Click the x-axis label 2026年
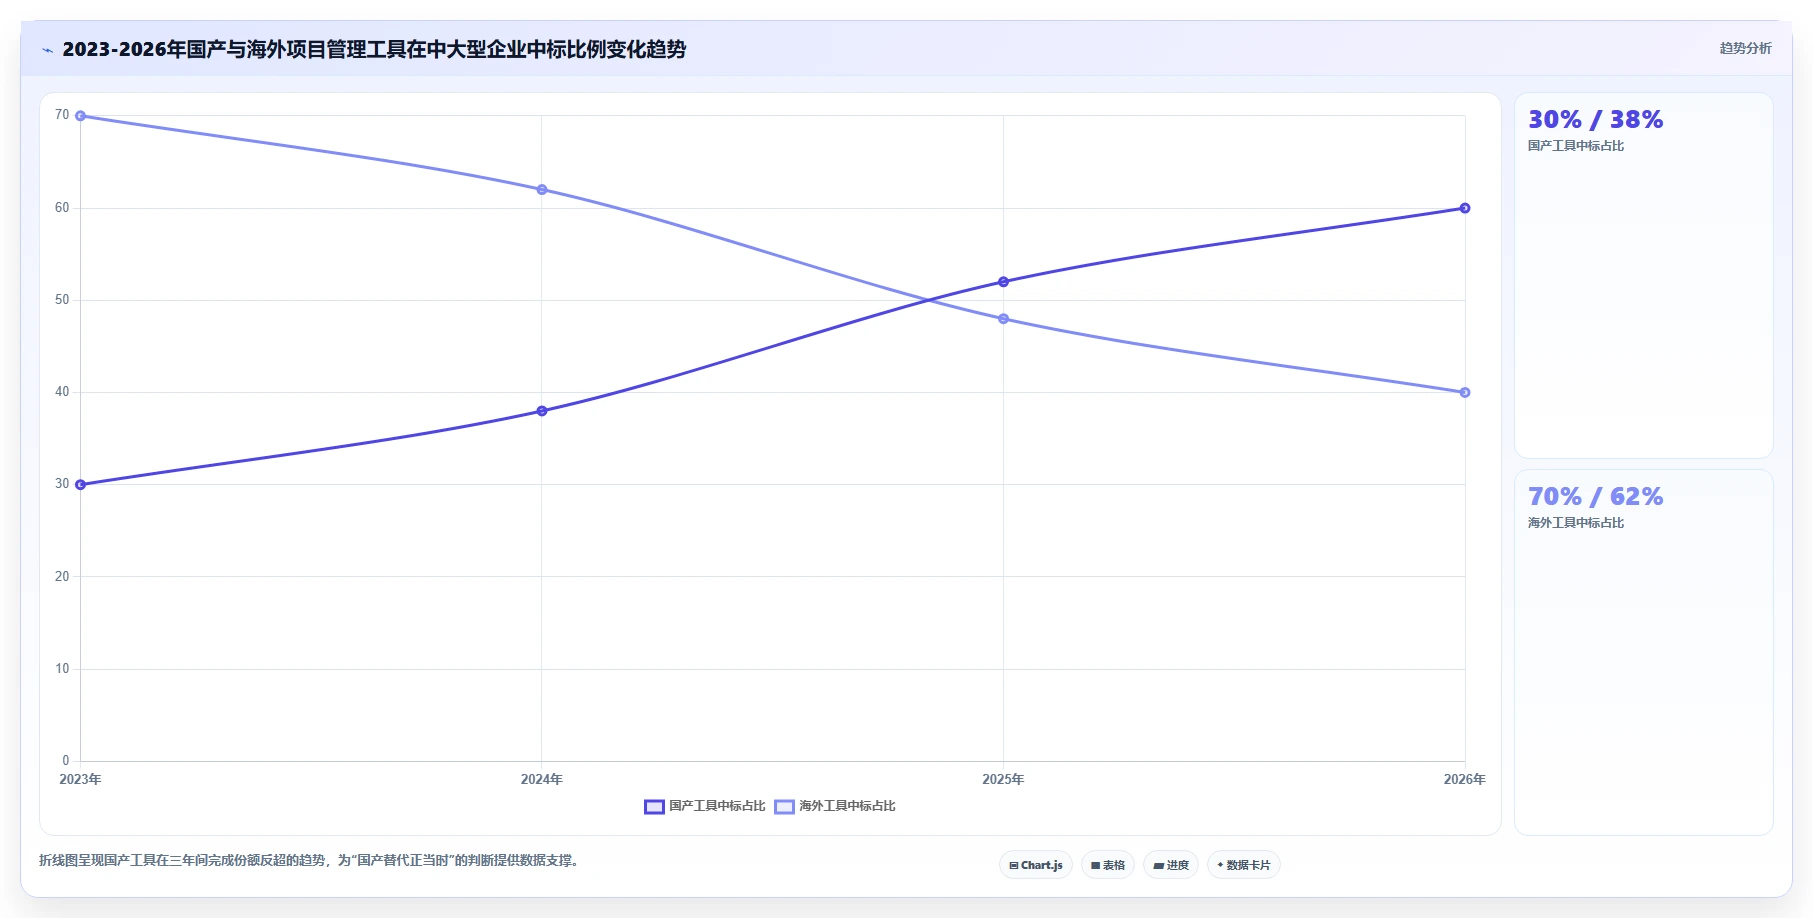The height and width of the screenshot is (918, 1813). pyautogui.click(x=1464, y=779)
